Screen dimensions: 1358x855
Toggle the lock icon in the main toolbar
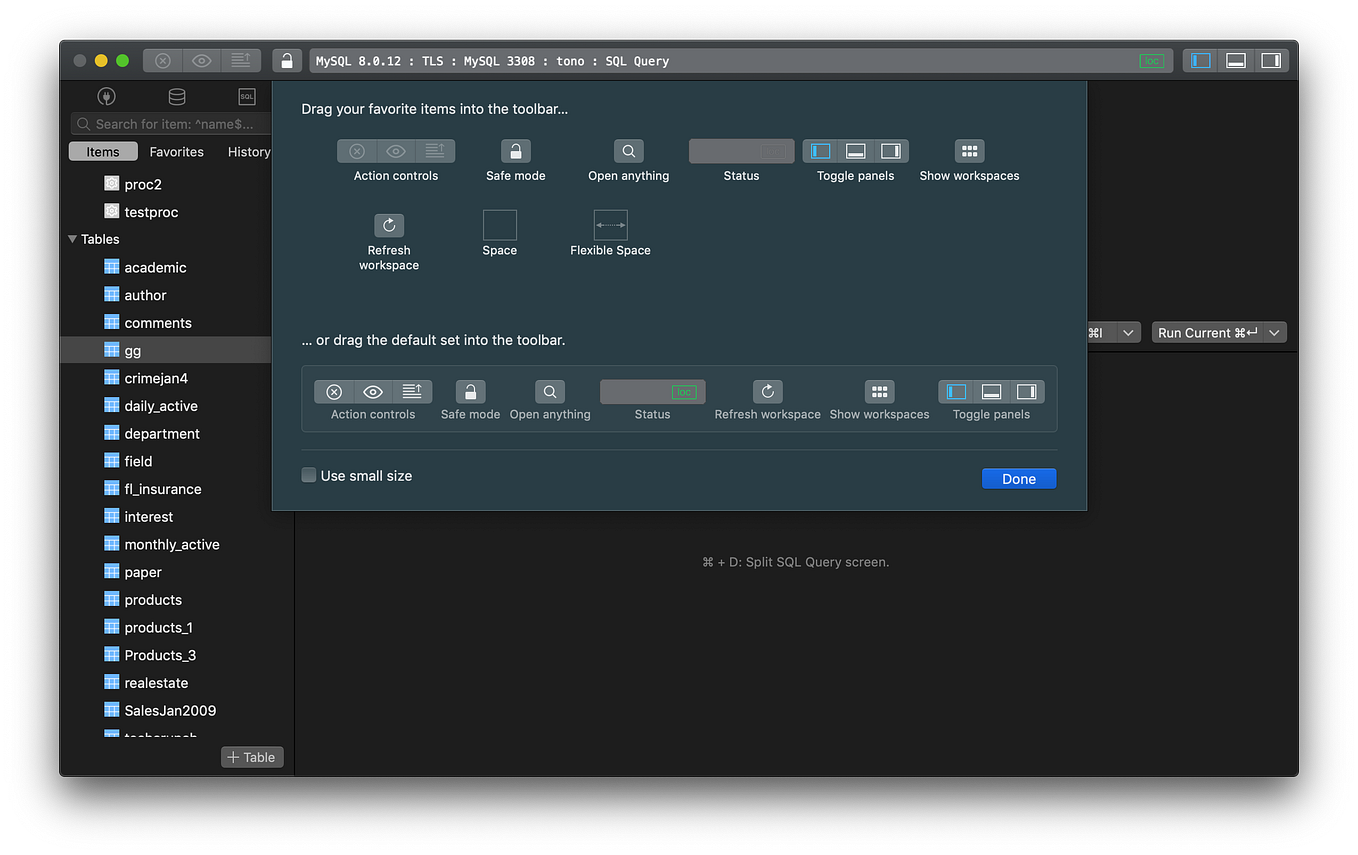[x=287, y=60]
